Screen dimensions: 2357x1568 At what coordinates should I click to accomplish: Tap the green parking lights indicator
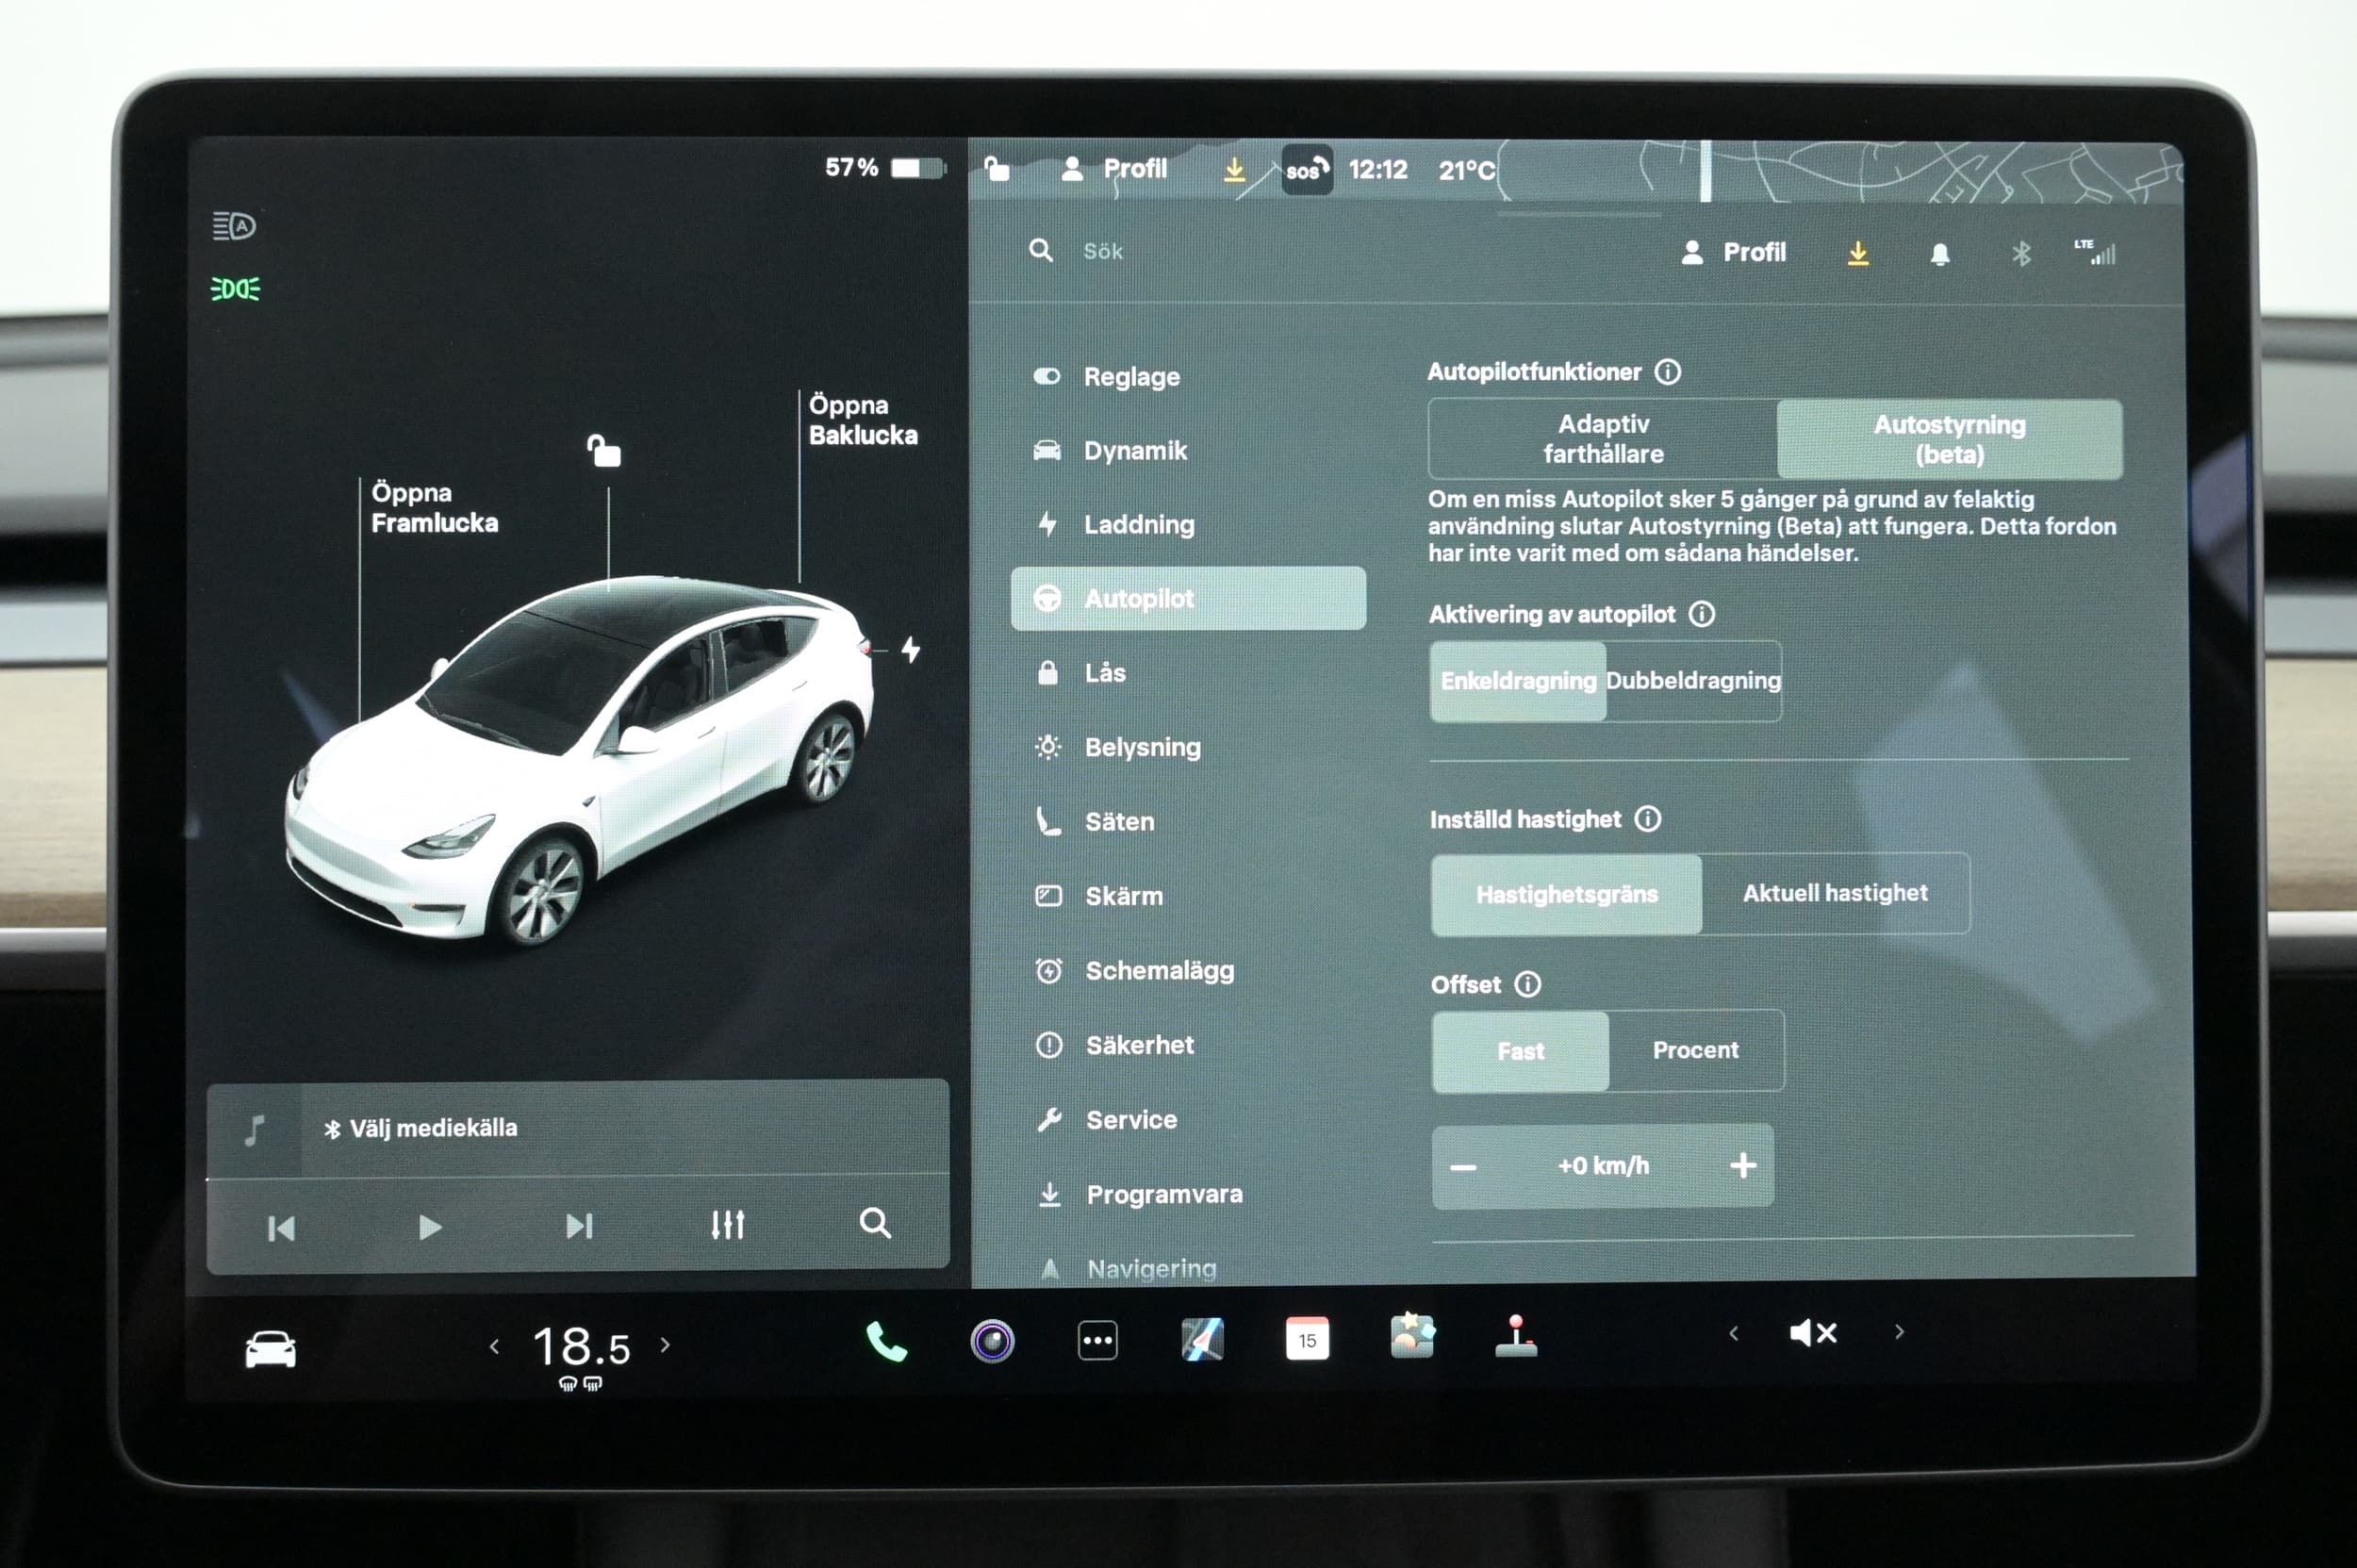tap(235, 289)
